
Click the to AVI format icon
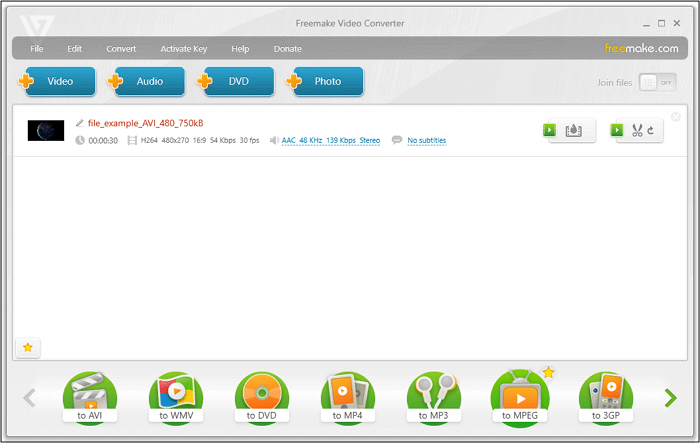coord(89,397)
